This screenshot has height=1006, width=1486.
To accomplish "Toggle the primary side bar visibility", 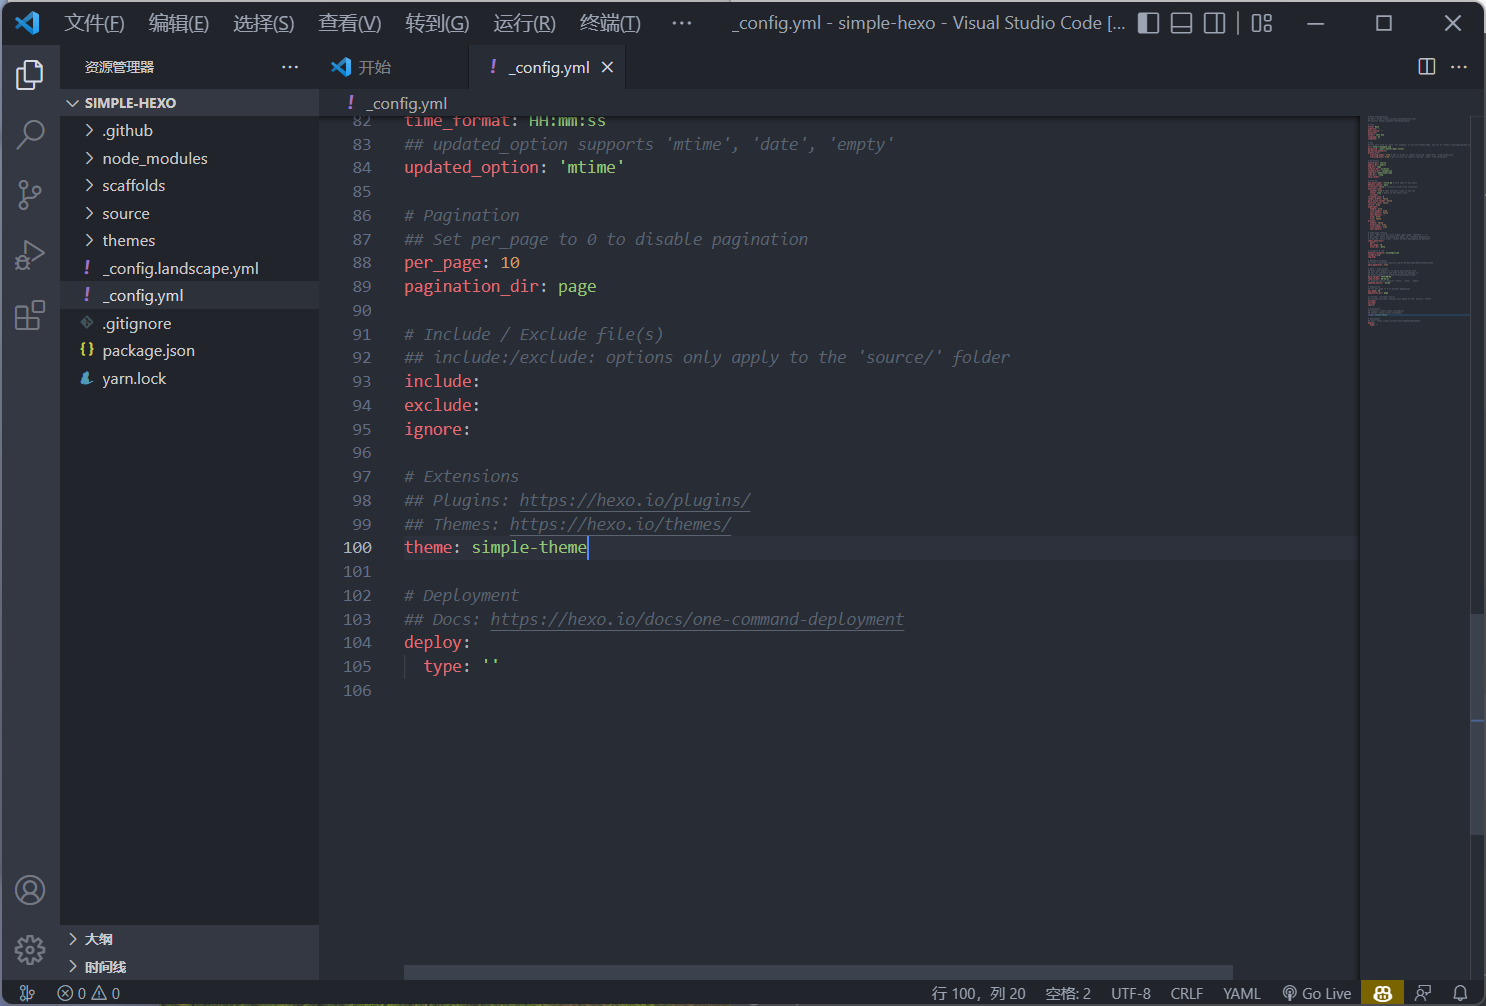I will (x=1149, y=23).
